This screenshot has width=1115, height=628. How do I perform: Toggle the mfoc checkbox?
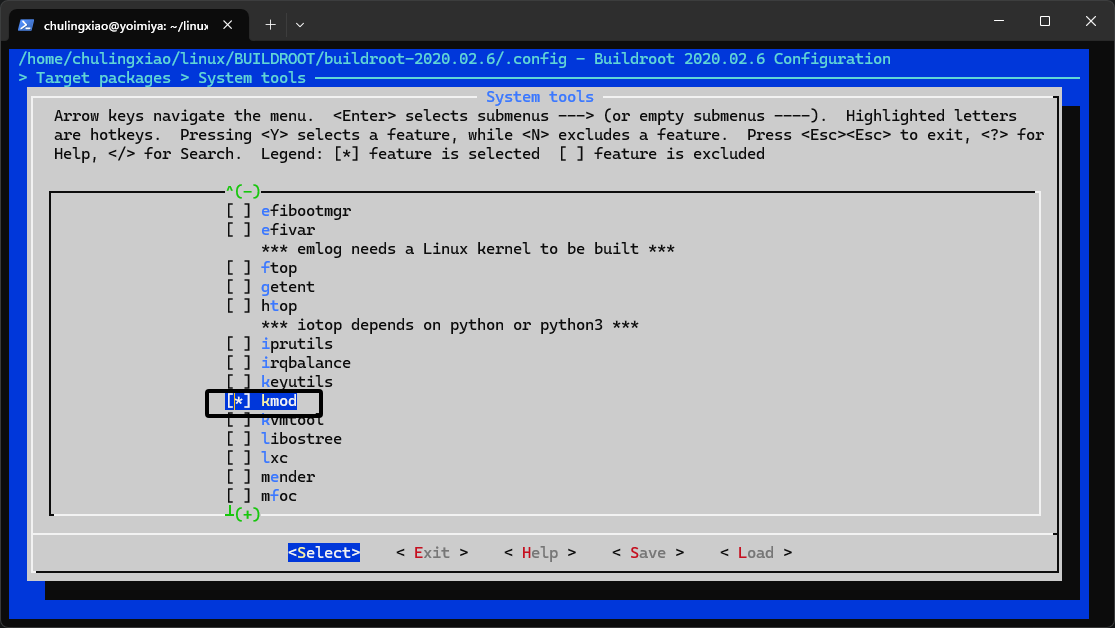point(238,496)
